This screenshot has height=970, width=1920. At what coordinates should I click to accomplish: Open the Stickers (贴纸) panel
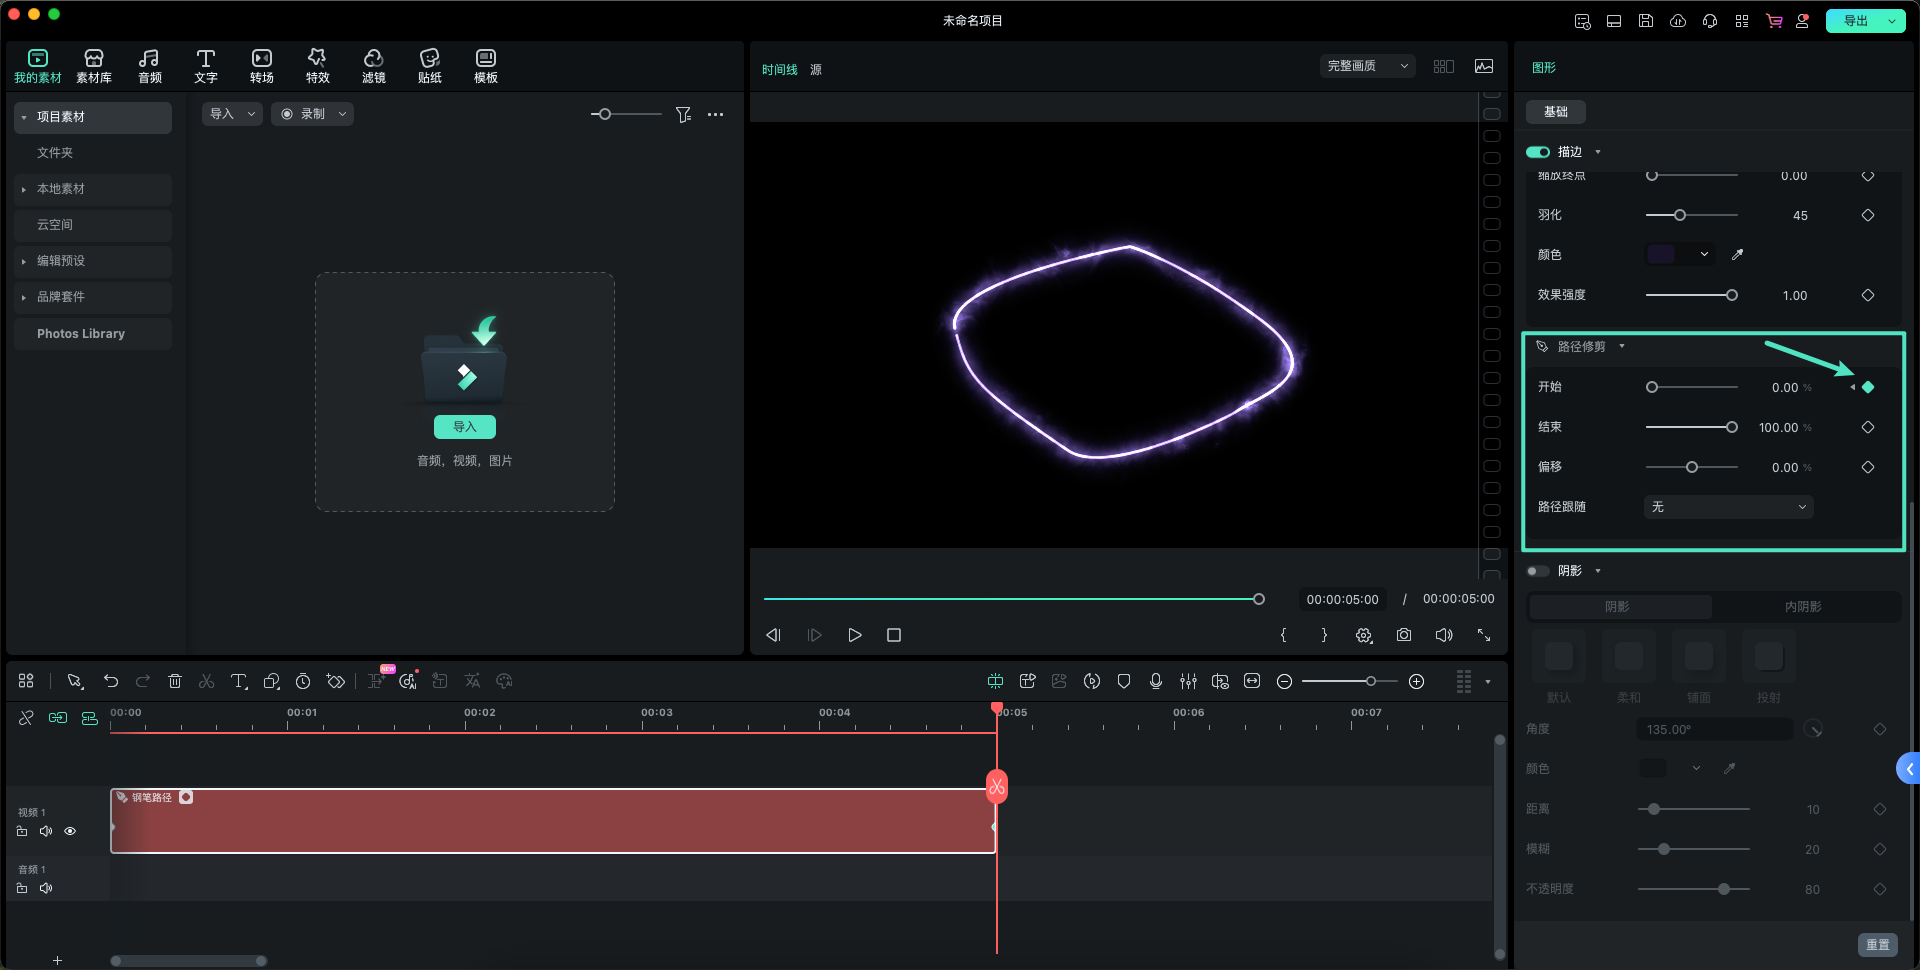pos(429,65)
